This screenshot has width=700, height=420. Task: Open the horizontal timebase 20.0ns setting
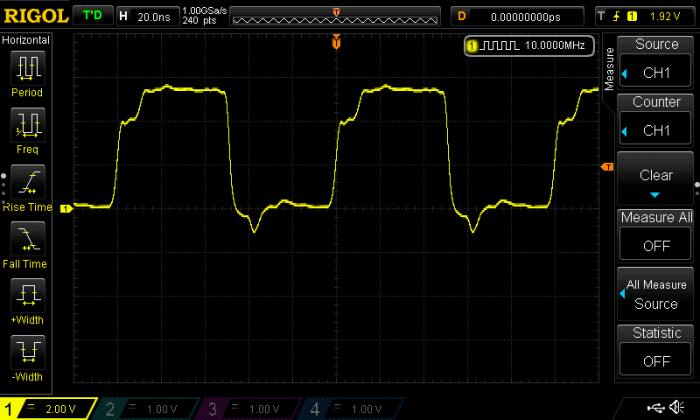click(148, 17)
